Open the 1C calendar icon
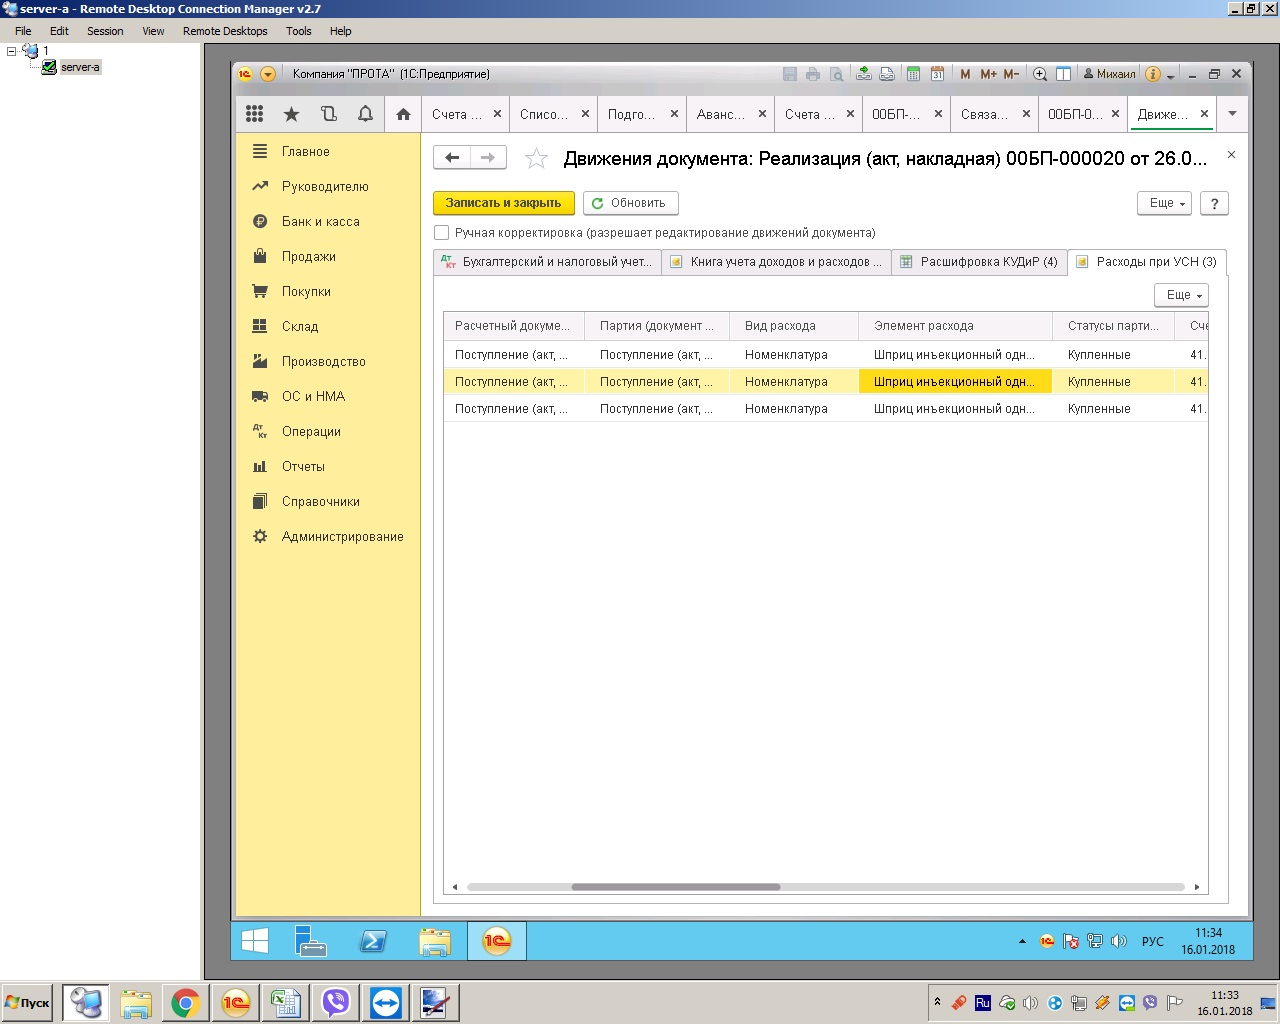 click(937, 74)
